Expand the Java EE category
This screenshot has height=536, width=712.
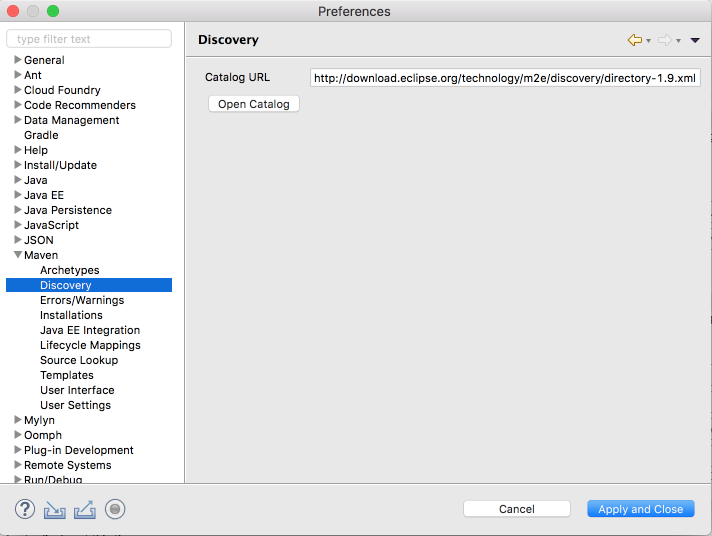click(x=17, y=195)
